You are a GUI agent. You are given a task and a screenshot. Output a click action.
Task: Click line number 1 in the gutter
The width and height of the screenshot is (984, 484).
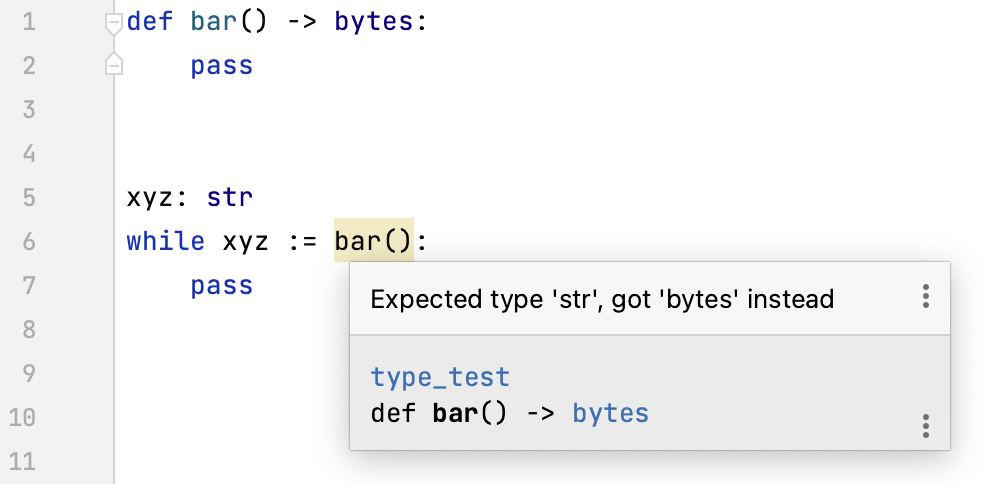click(x=28, y=22)
